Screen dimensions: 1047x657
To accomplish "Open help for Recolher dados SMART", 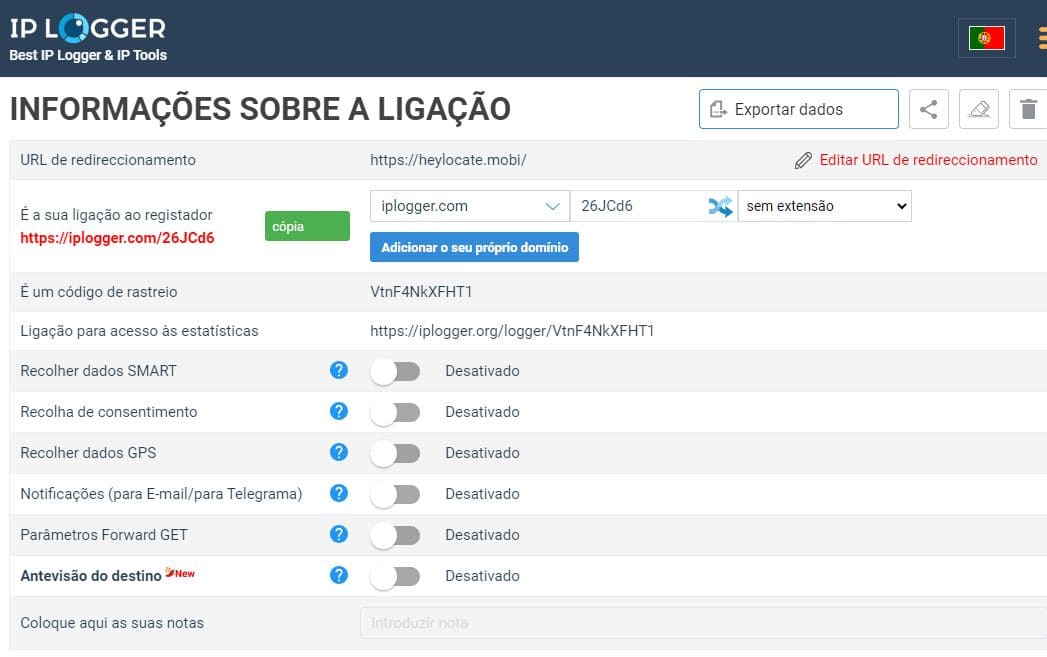I will [339, 371].
